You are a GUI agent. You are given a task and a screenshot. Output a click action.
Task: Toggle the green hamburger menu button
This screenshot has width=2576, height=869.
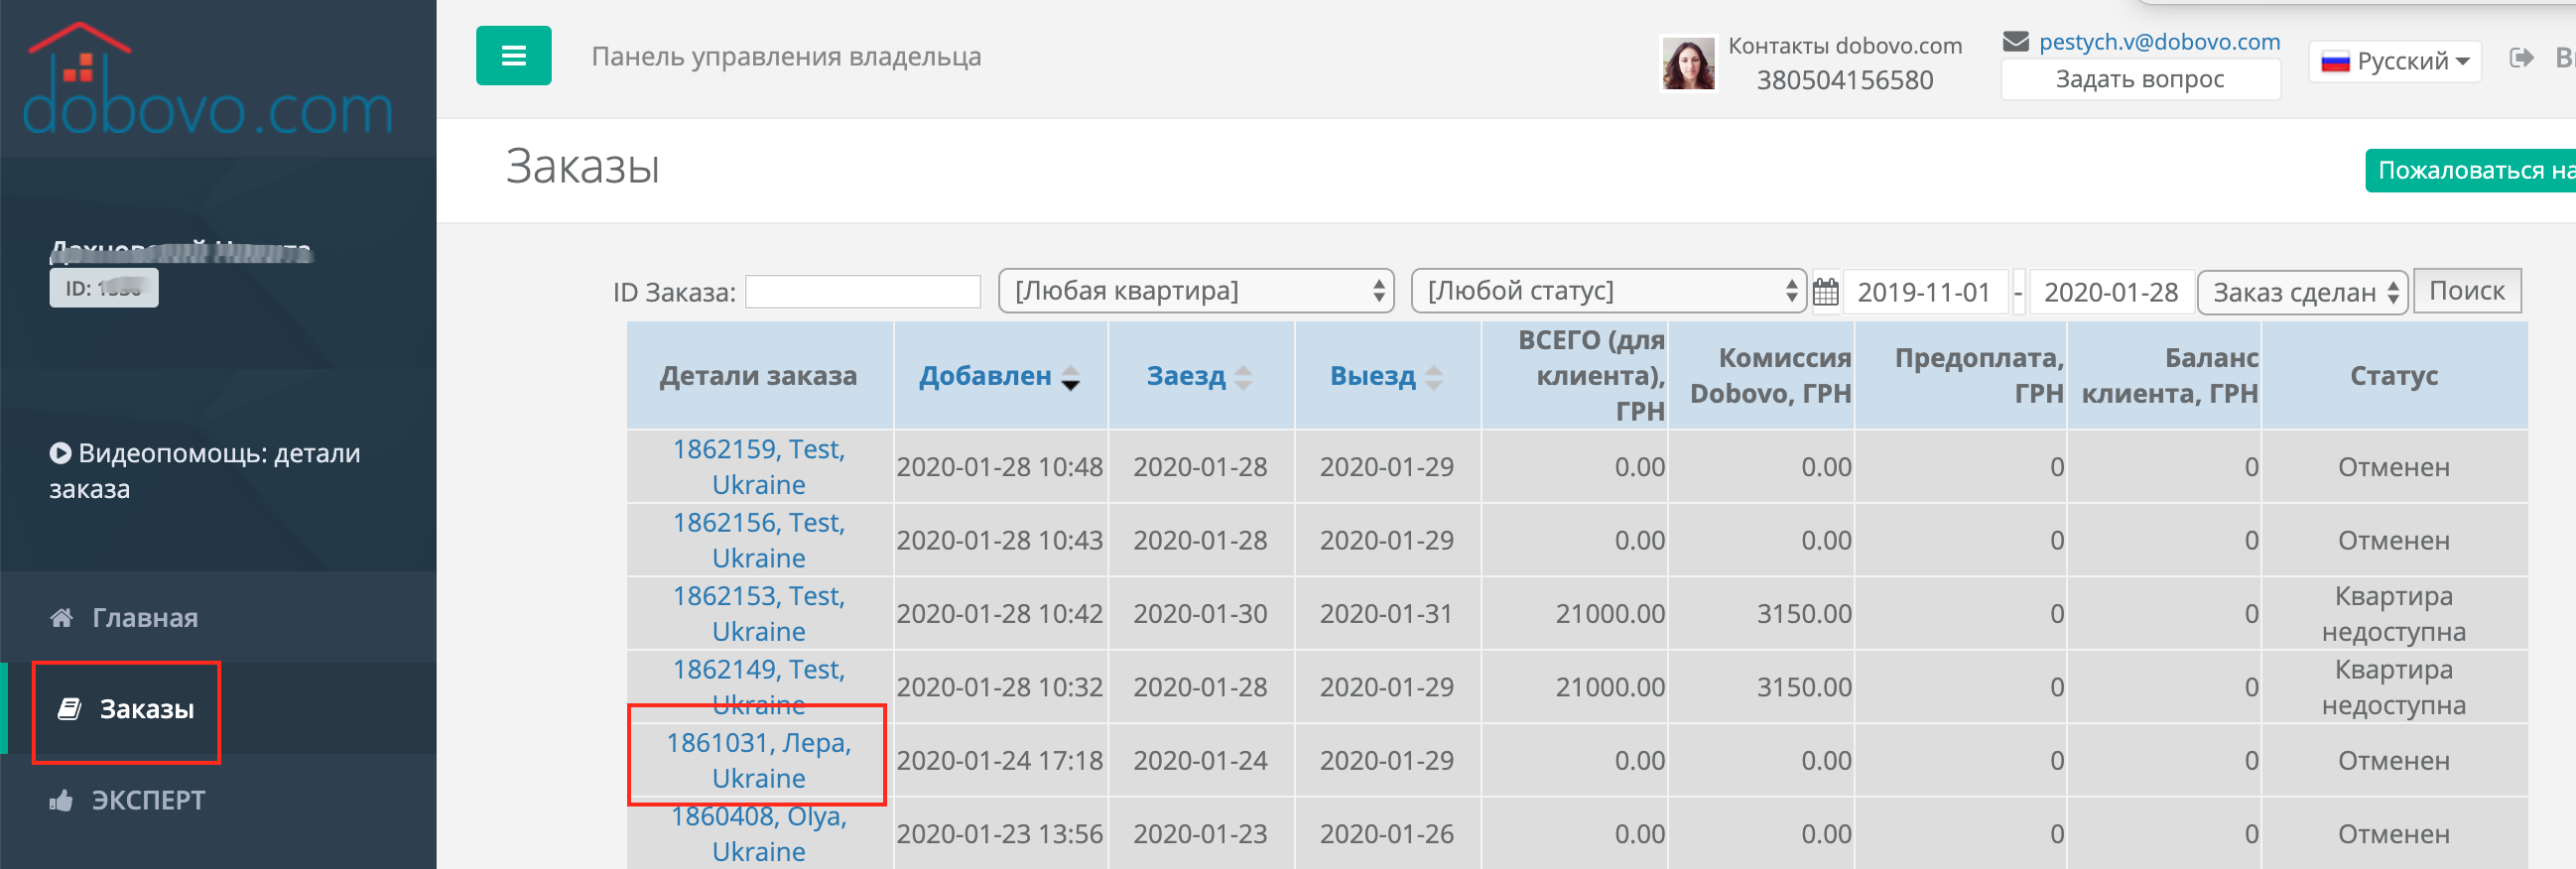click(513, 56)
